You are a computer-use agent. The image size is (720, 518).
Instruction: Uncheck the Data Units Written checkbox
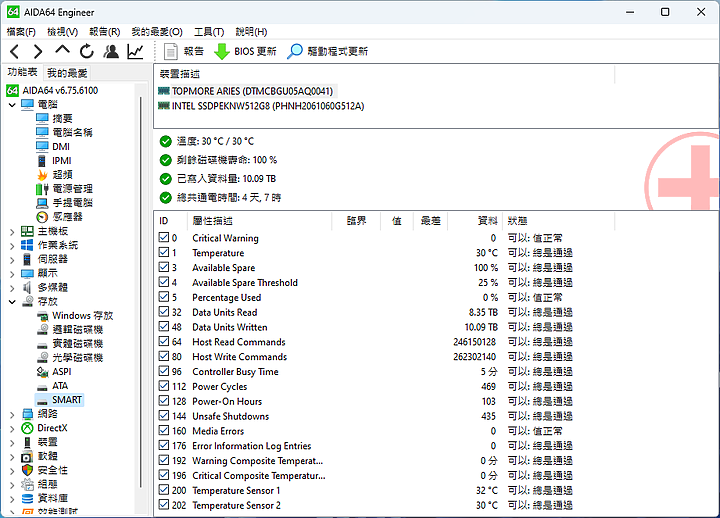tap(163, 327)
